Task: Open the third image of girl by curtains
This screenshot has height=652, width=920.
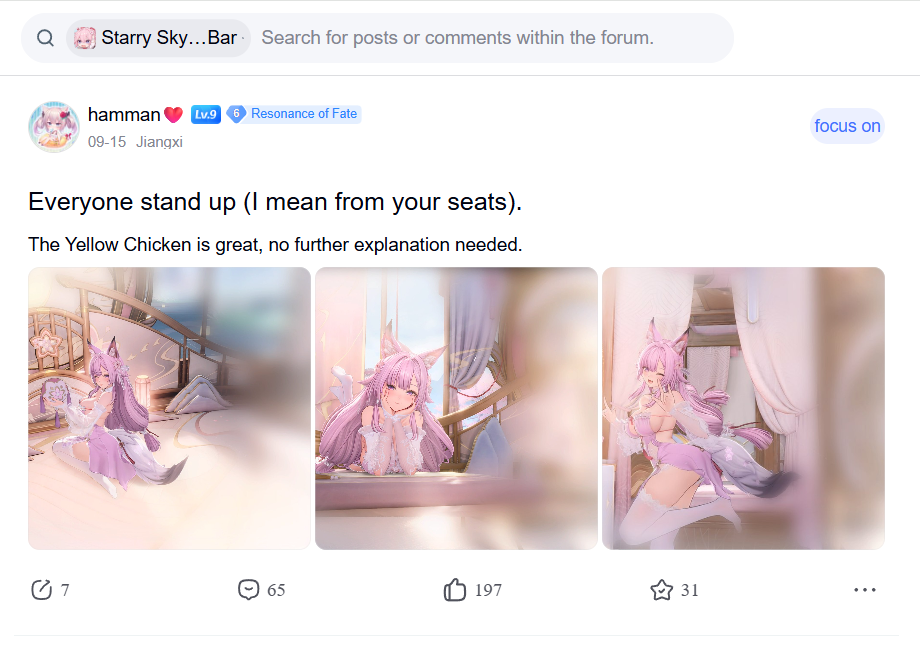Action: [x=743, y=408]
